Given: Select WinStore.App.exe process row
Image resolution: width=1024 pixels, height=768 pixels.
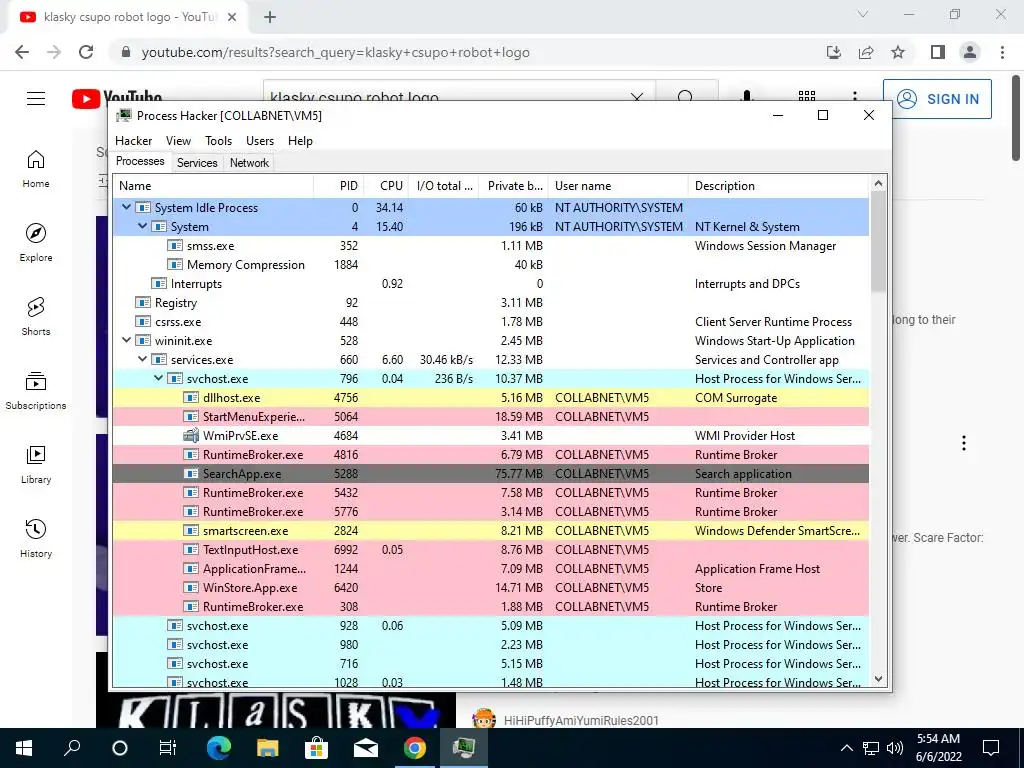Looking at the screenshot, I should [490, 587].
